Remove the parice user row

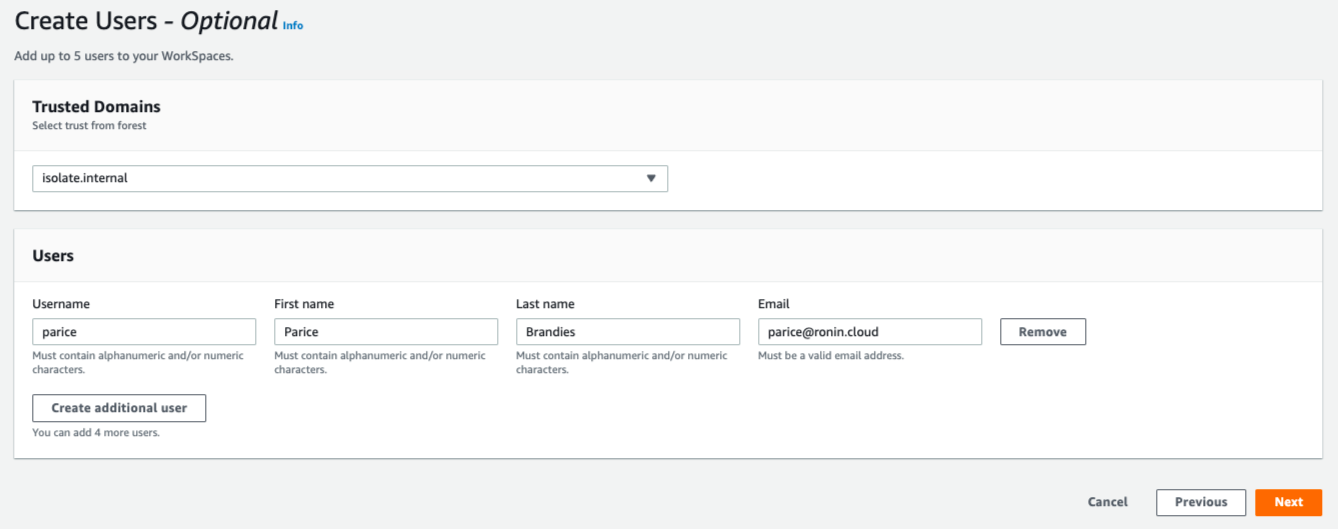coord(1043,332)
